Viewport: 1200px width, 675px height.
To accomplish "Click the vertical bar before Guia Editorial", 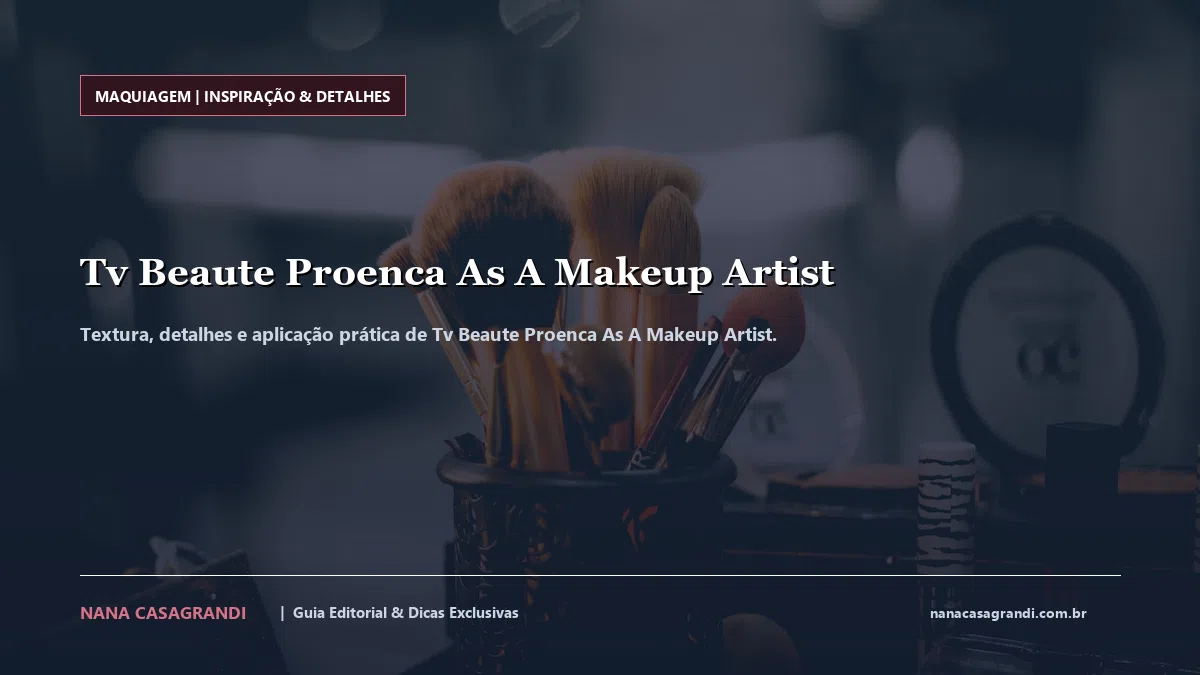I will coord(282,612).
